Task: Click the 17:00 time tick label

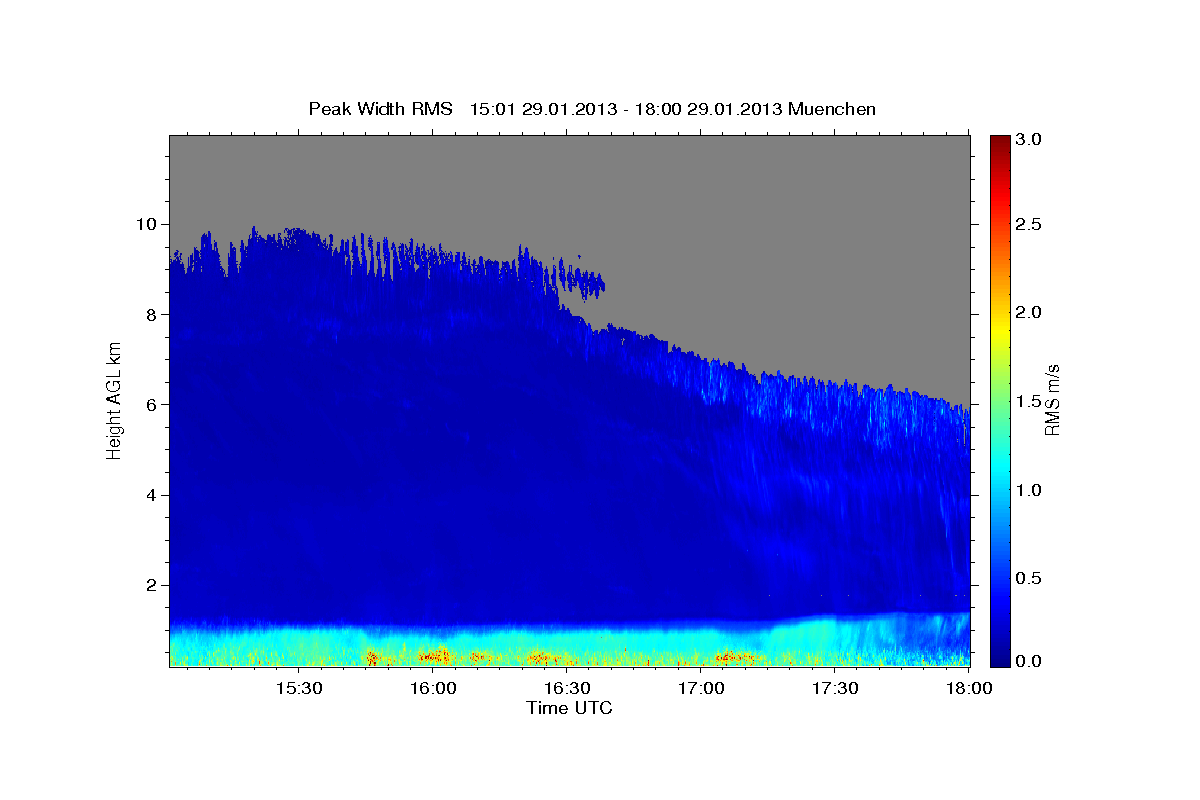Action: point(701,688)
